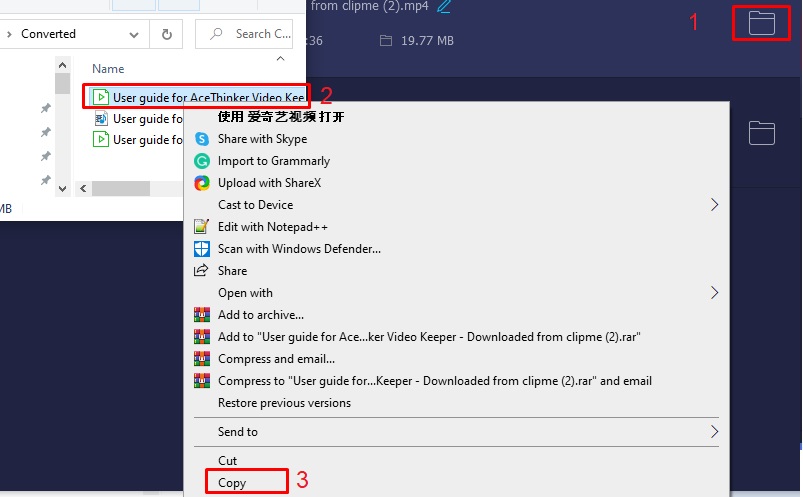Image resolution: width=803 pixels, height=497 pixels.
Task: Click the small folder icon beside 19.77 MB
Action: click(386, 40)
